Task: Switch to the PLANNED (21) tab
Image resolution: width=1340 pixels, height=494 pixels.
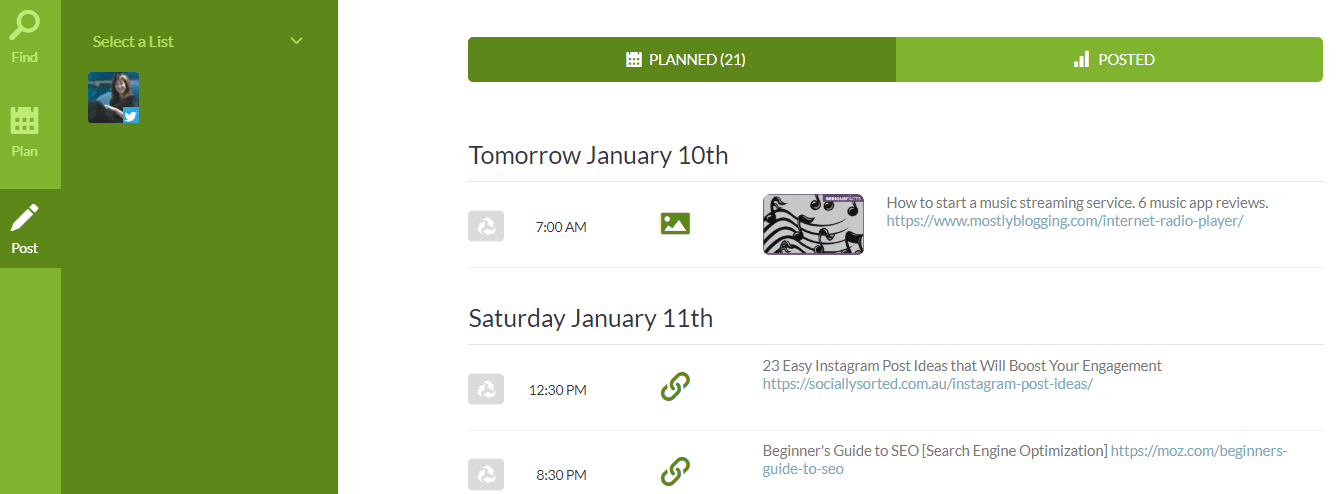Action: click(x=682, y=59)
